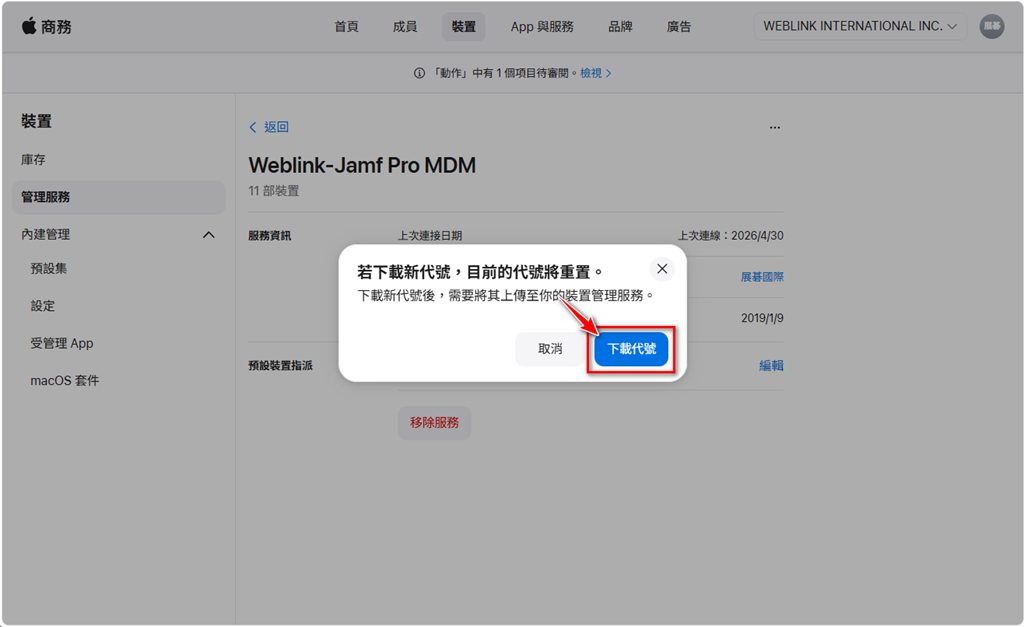Go to the 品牌 tab
The image size is (1024, 627).
click(620, 27)
